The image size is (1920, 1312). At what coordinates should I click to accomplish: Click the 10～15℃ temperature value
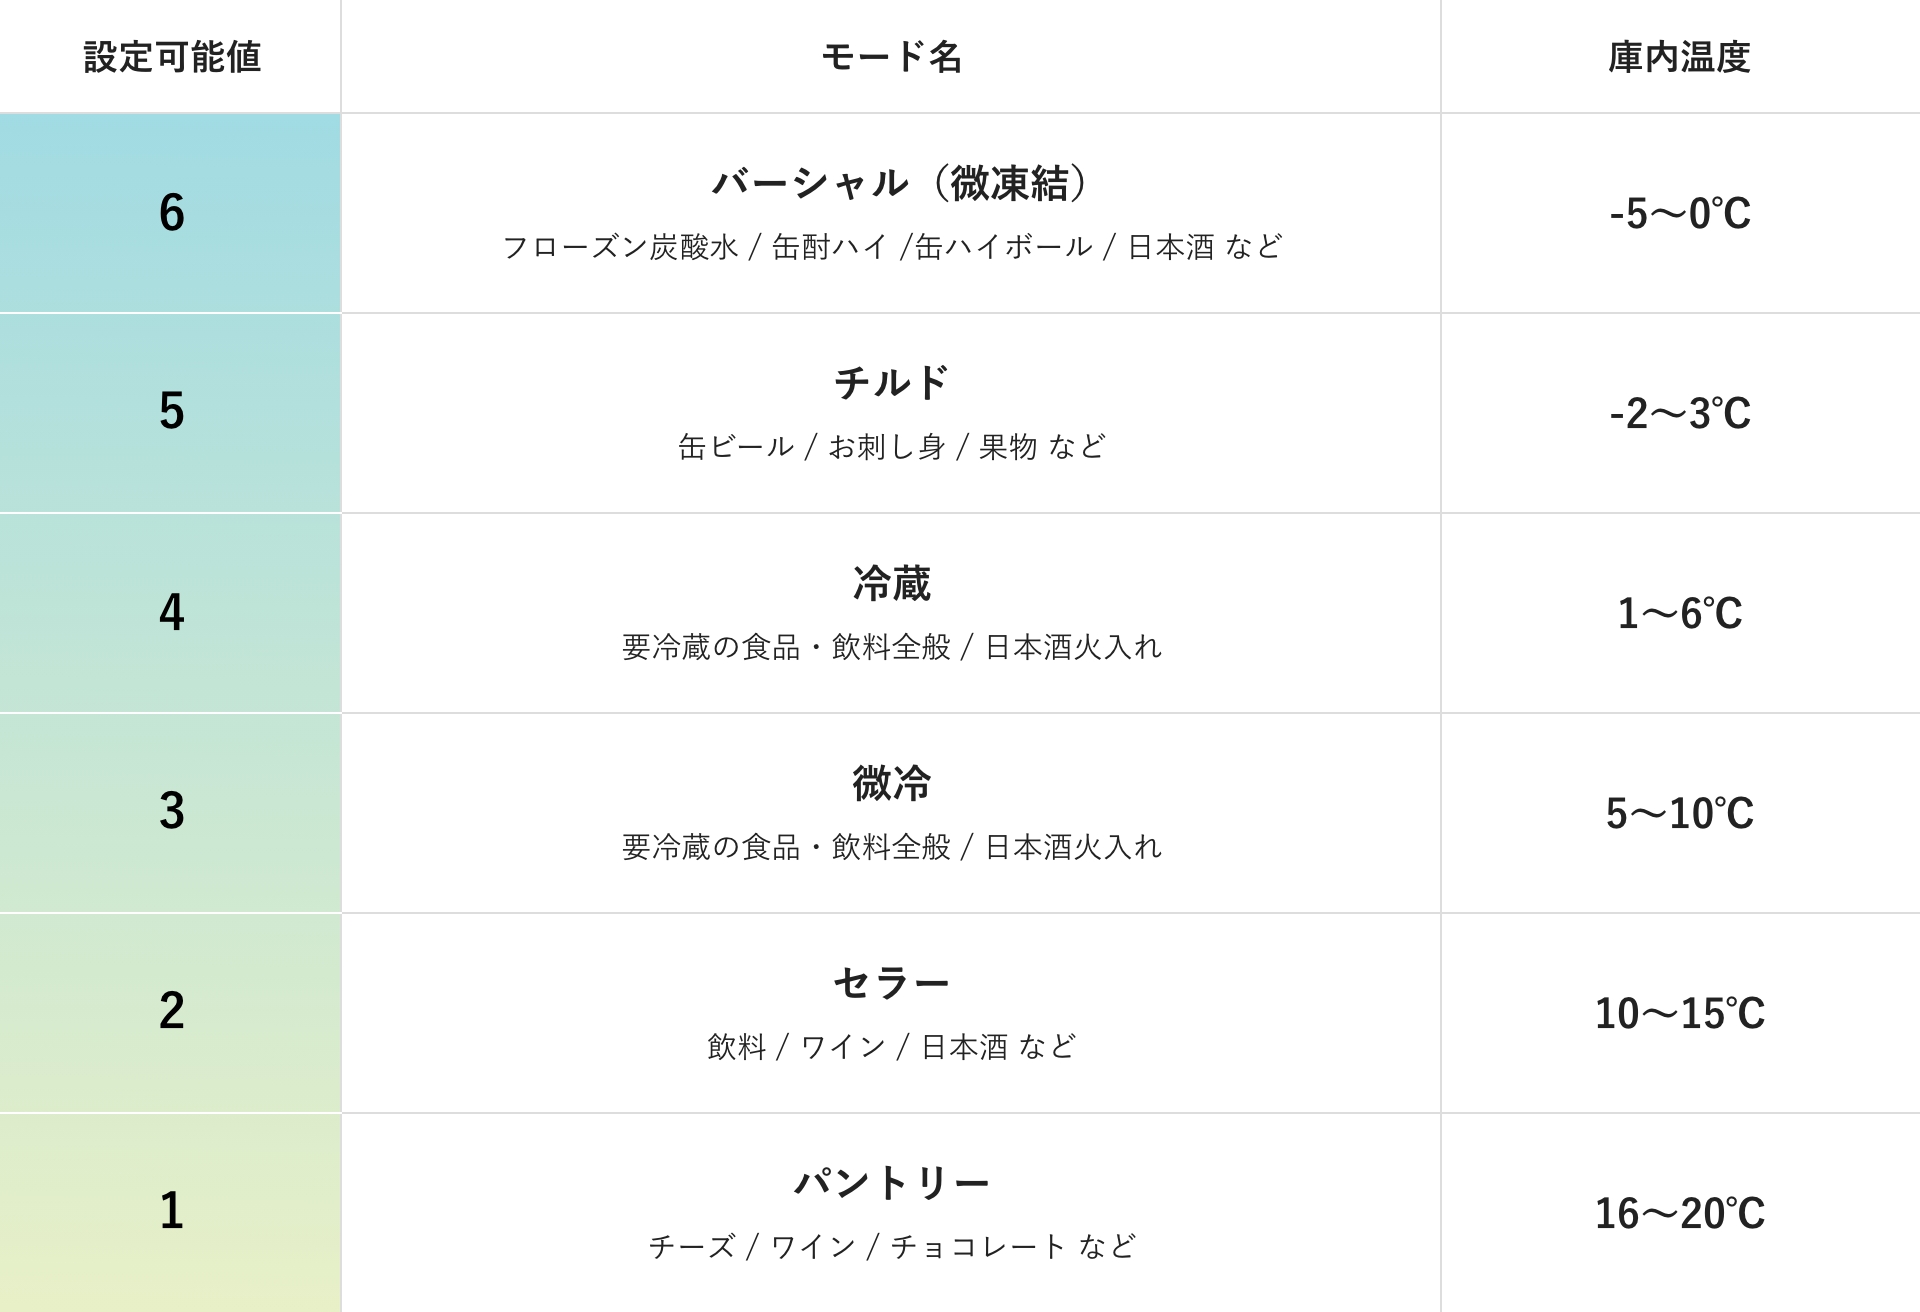[1679, 1014]
